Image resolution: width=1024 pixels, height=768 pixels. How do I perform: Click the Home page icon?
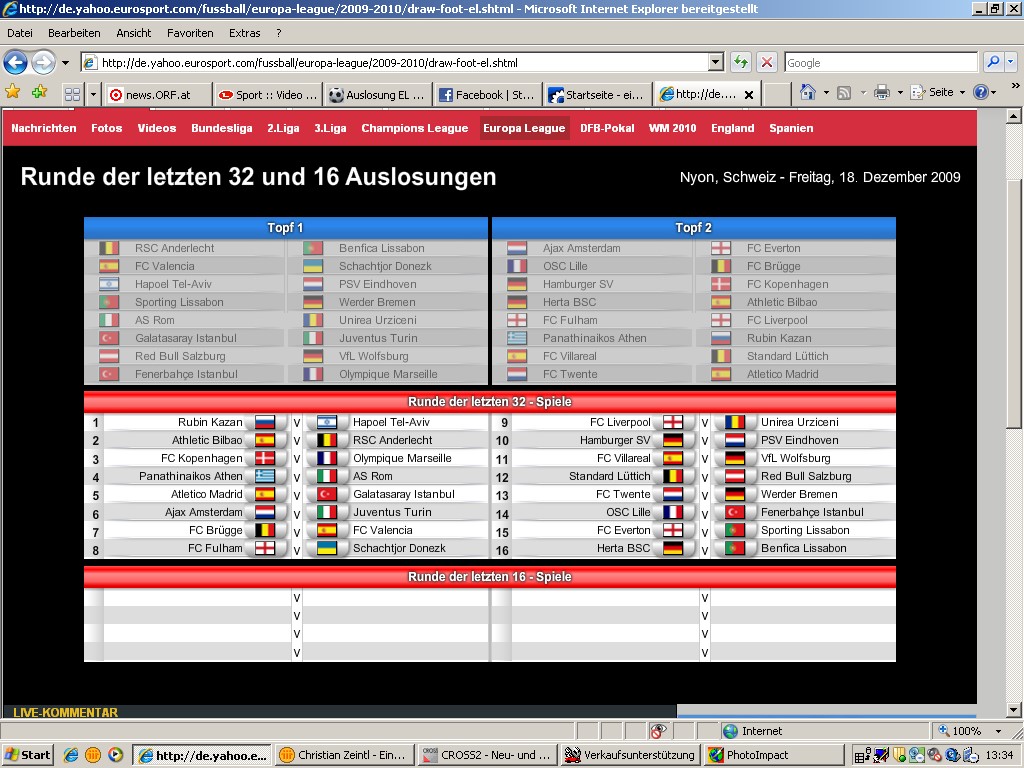pyautogui.click(x=808, y=92)
